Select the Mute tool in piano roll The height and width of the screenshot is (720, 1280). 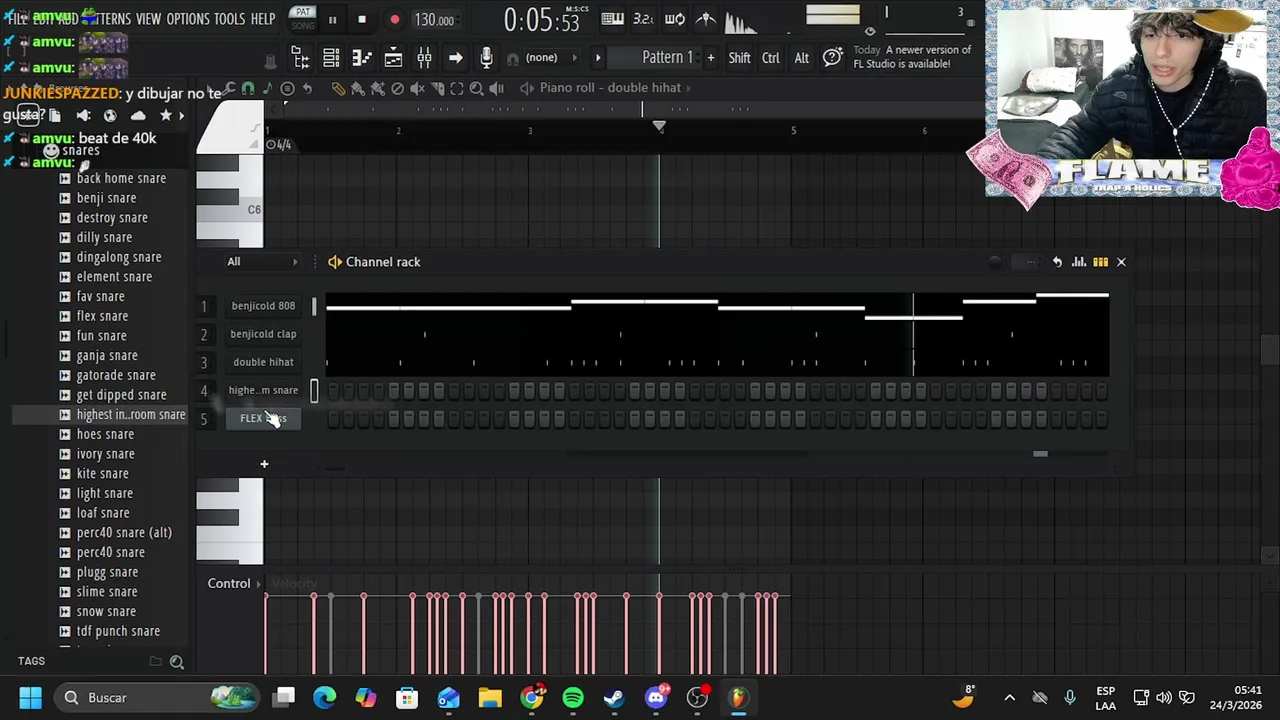point(417,88)
